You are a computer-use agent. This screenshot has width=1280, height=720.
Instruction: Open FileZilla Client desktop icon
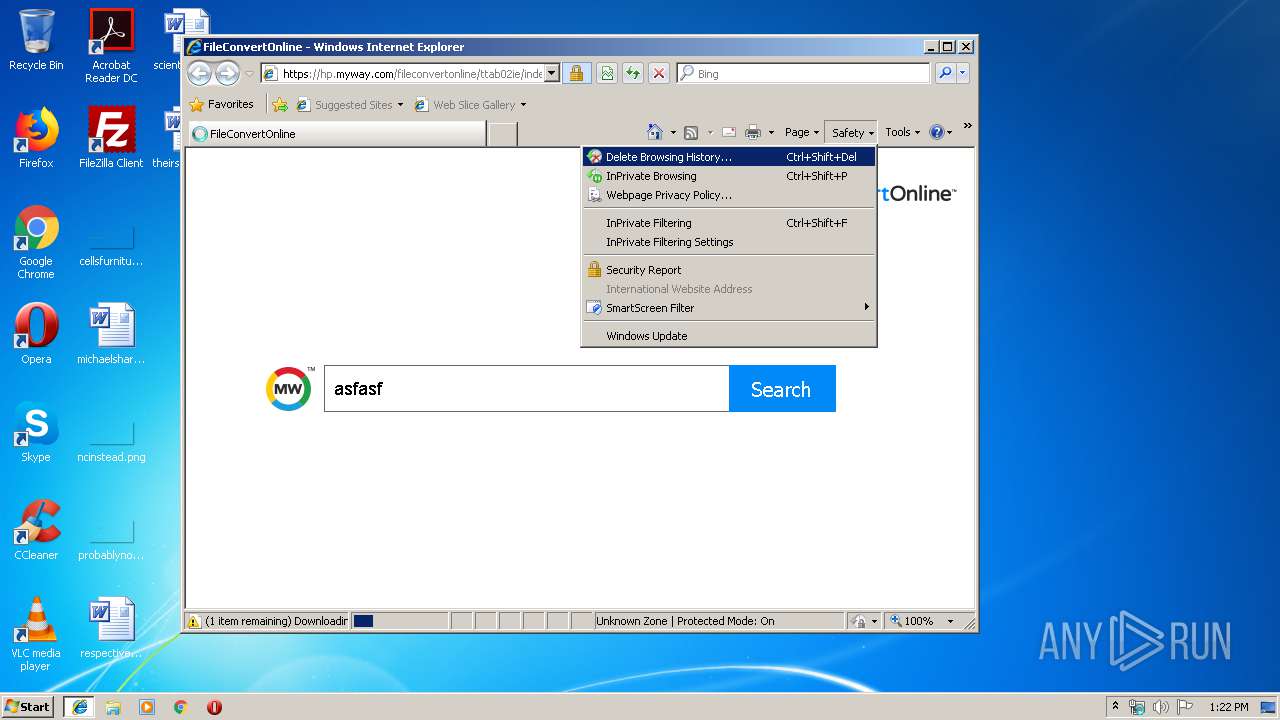click(x=111, y=138)
